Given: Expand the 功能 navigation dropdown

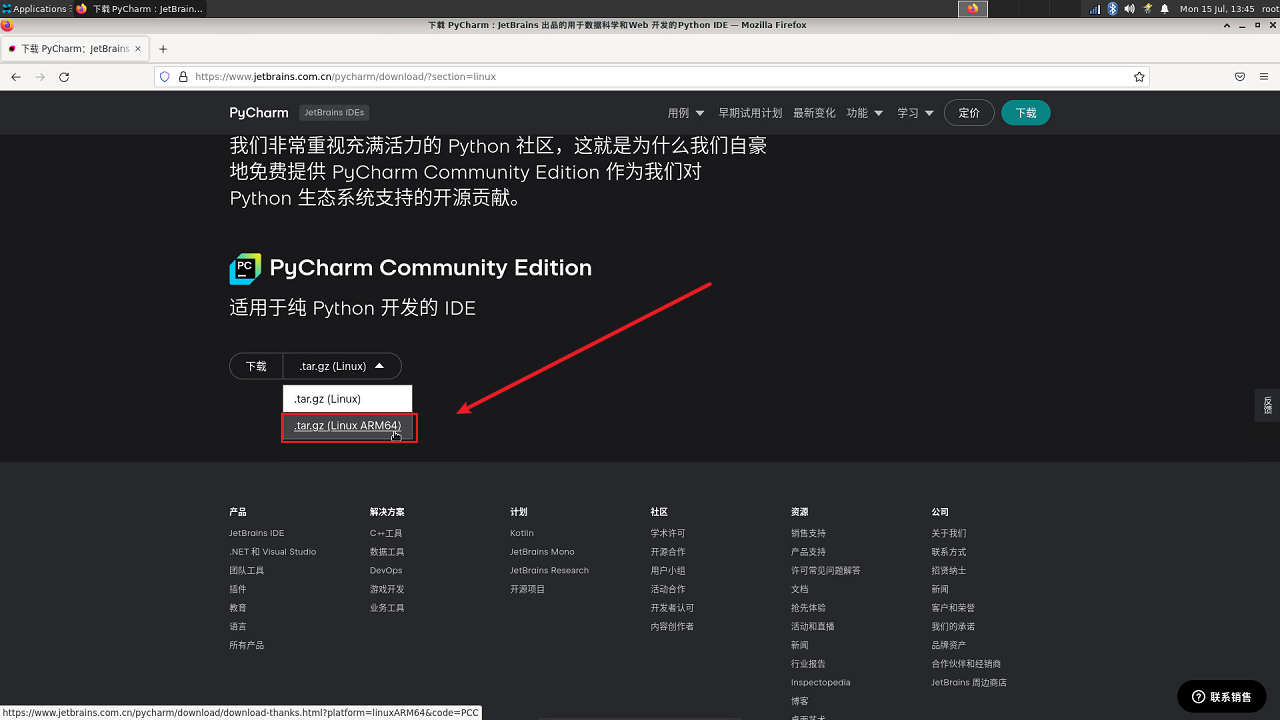Looking at the screenshot, I should click(x=864, y=113).
